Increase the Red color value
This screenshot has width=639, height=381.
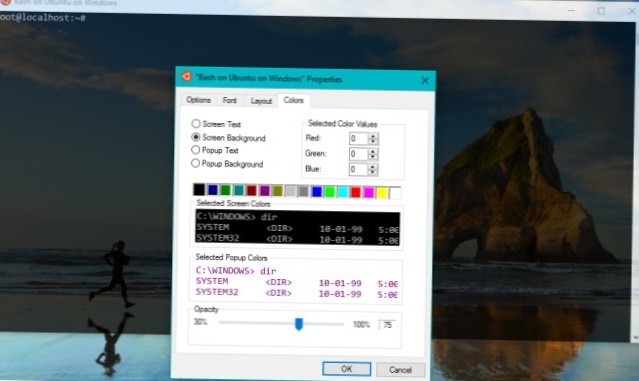click(373, 136)
